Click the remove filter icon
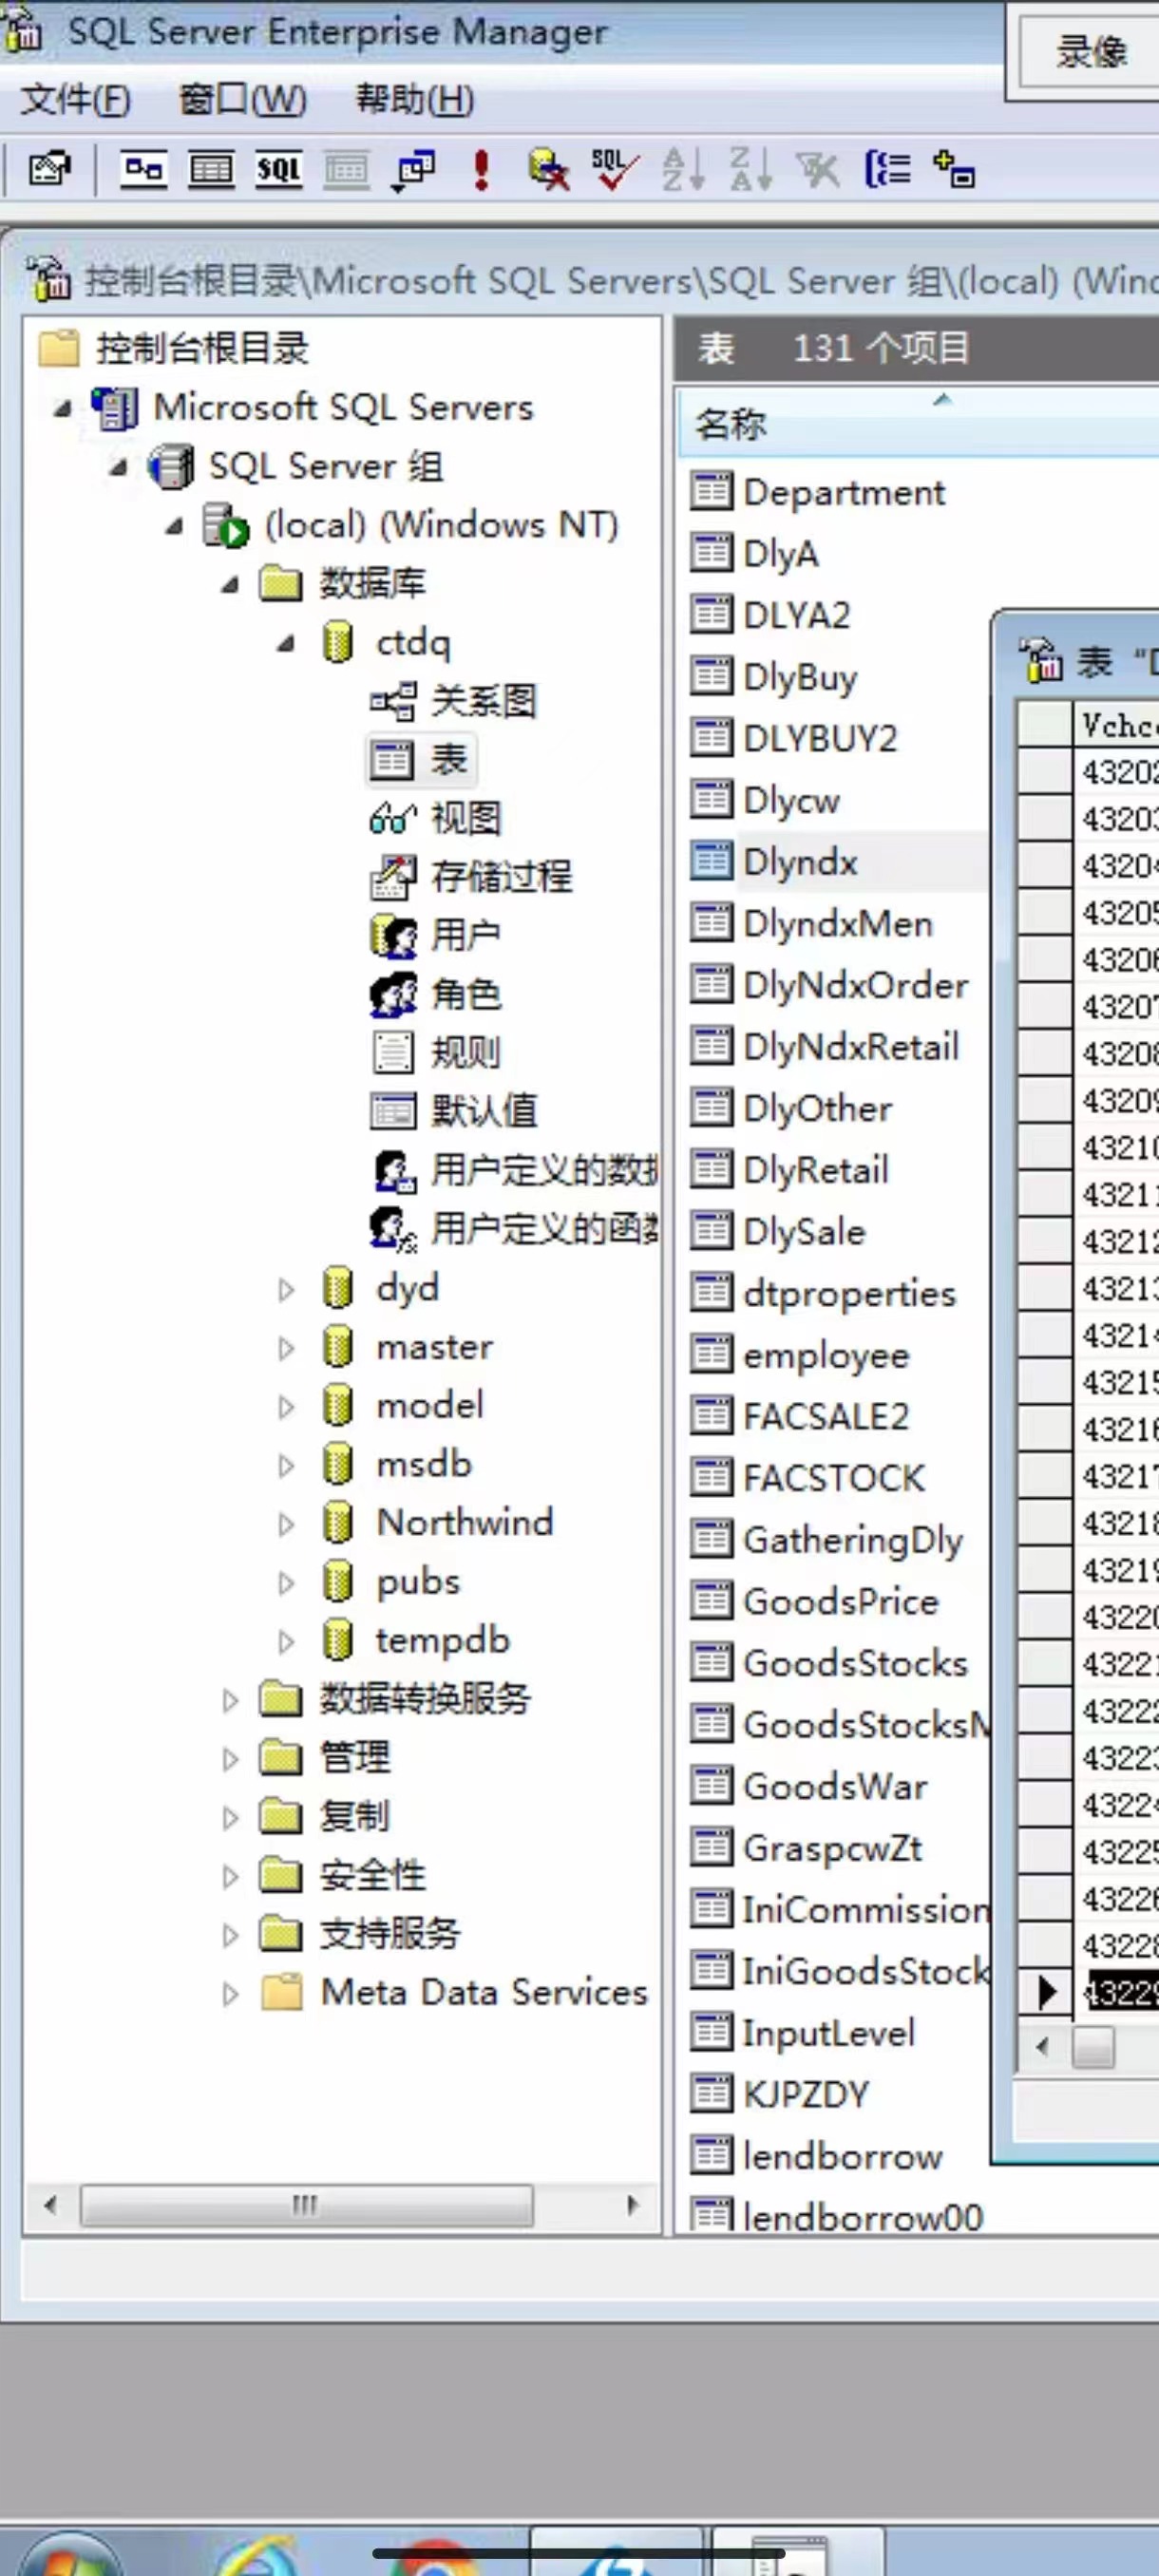The image size is (1159, 2576). coord(819,170)
